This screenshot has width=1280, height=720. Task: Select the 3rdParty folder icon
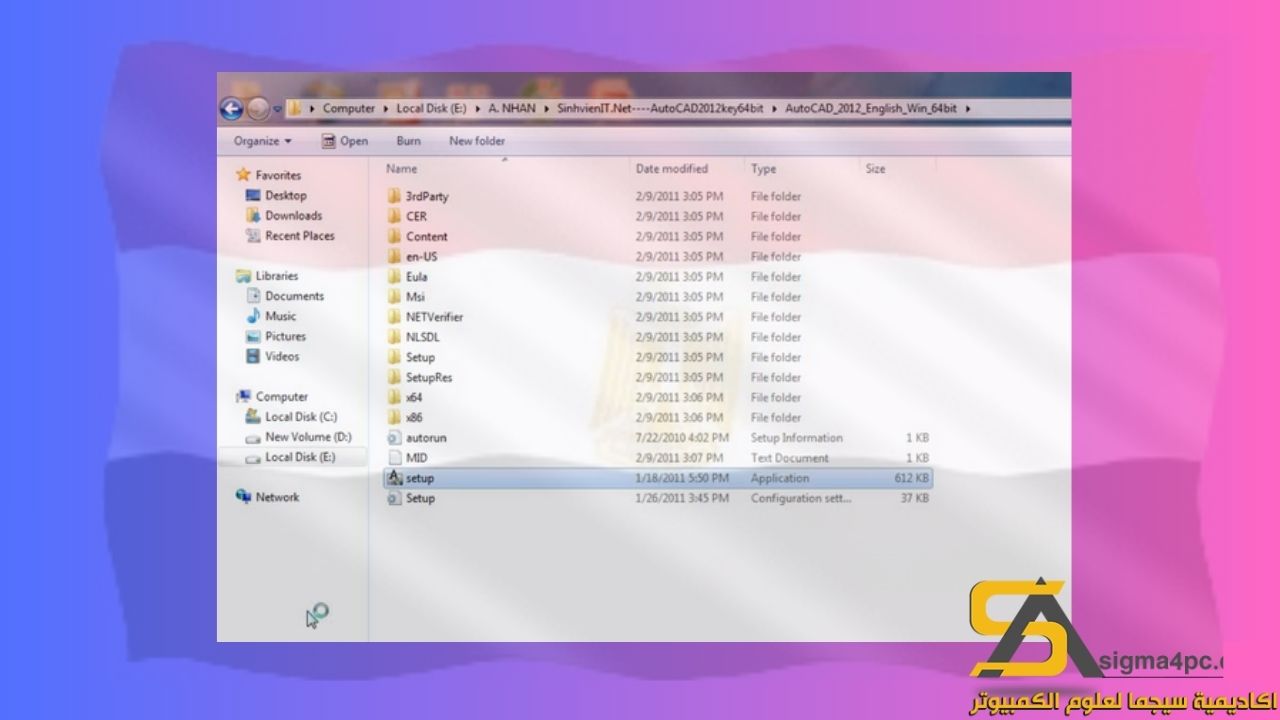click(x=394, y=196)
